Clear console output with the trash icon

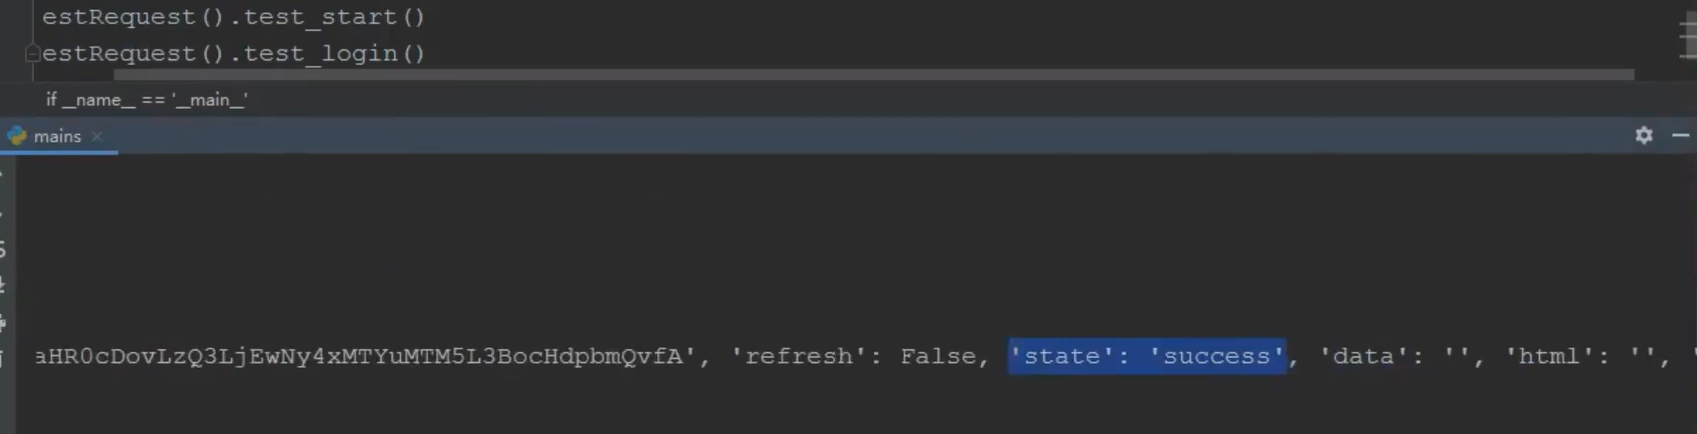coord(3,358)
